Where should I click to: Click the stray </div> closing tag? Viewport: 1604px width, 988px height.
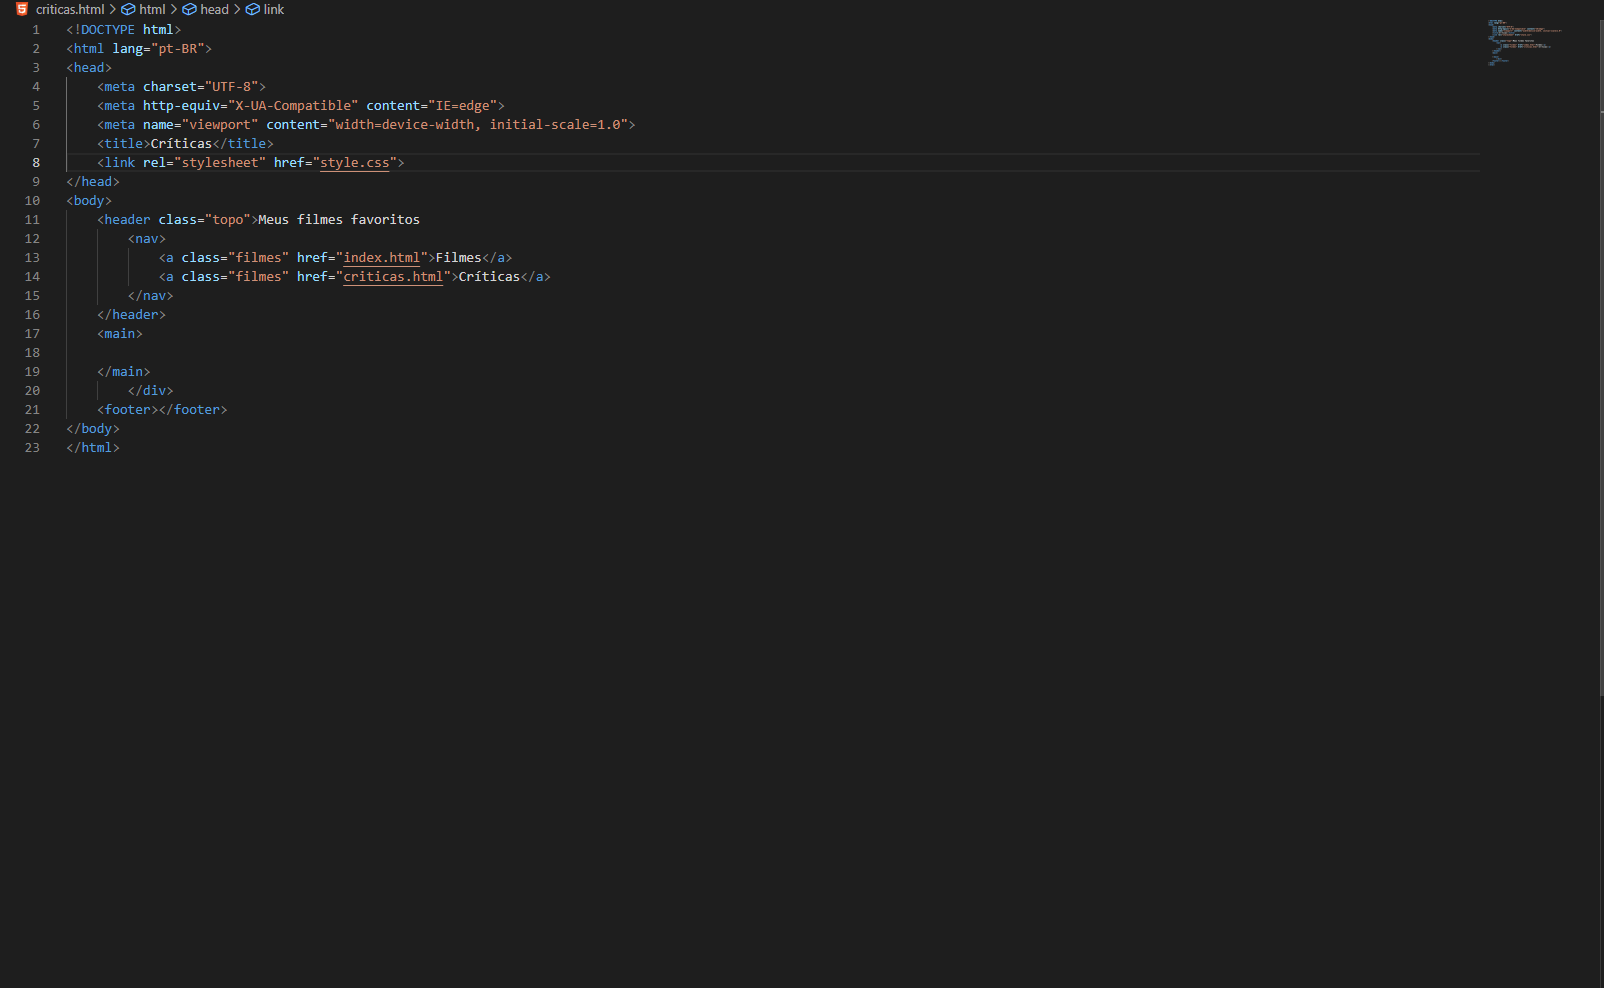[x=151, y=390]
